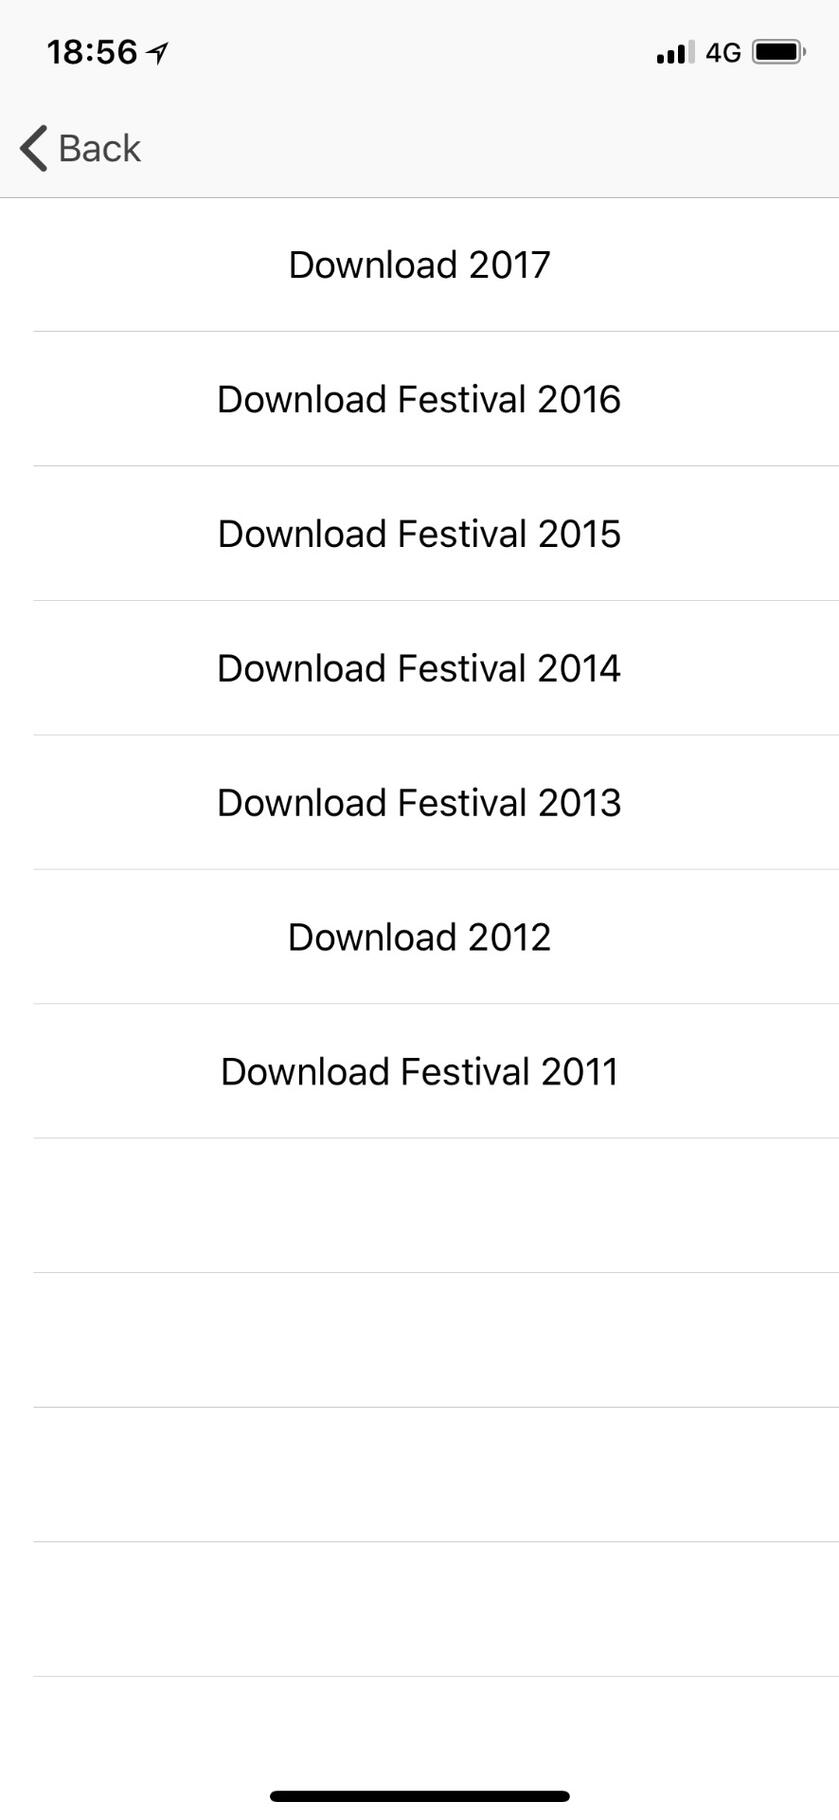Open the Download 2017 entry

click(x=419, y=265)
